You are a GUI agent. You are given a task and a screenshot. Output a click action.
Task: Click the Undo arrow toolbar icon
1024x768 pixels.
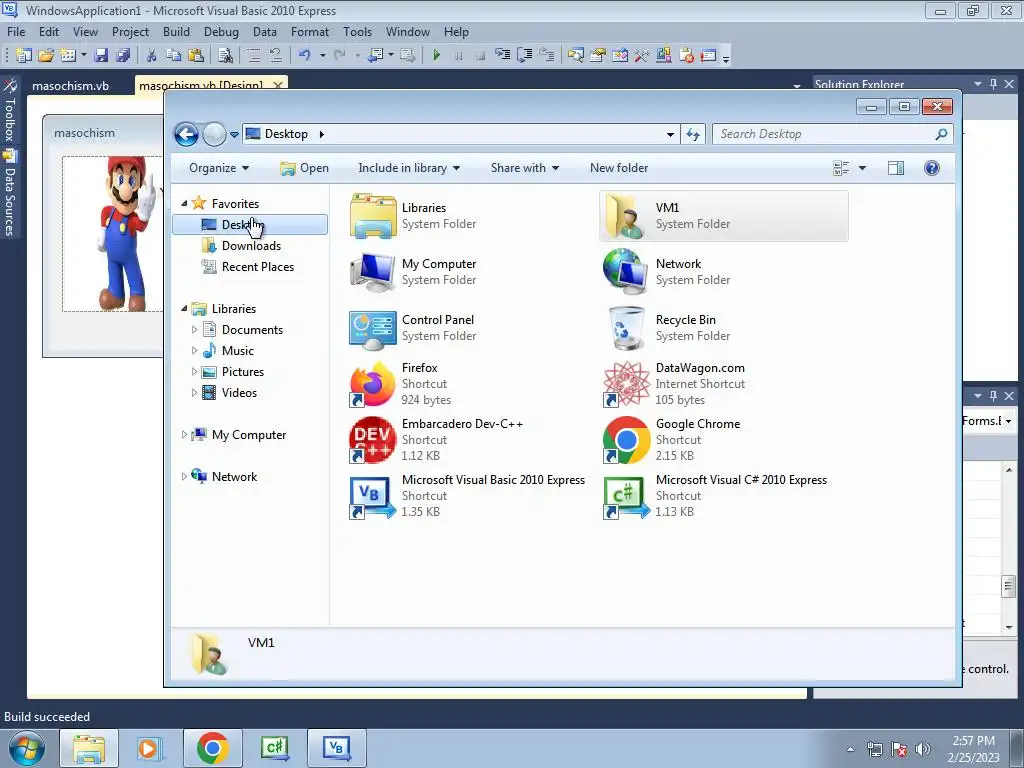coord(305,56)
